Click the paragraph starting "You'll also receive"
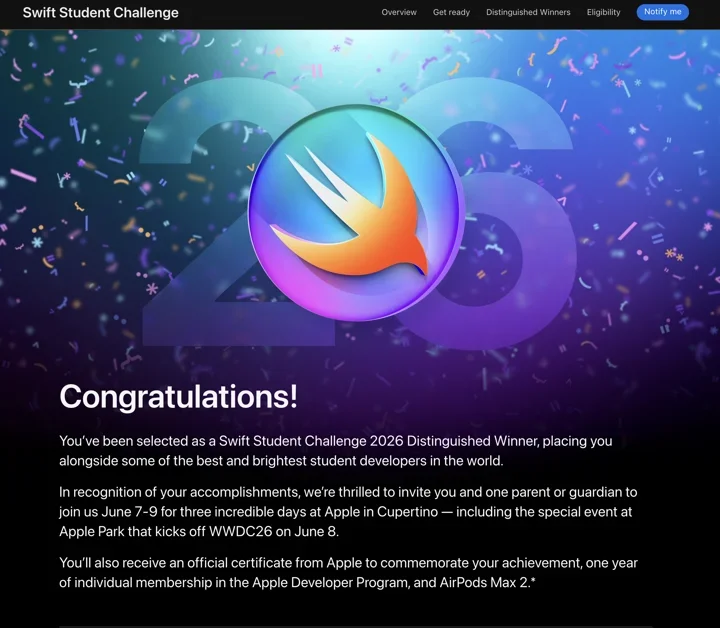Image resolution: width=720 pixels, height=628 pixels. click(x=349, y=572)
